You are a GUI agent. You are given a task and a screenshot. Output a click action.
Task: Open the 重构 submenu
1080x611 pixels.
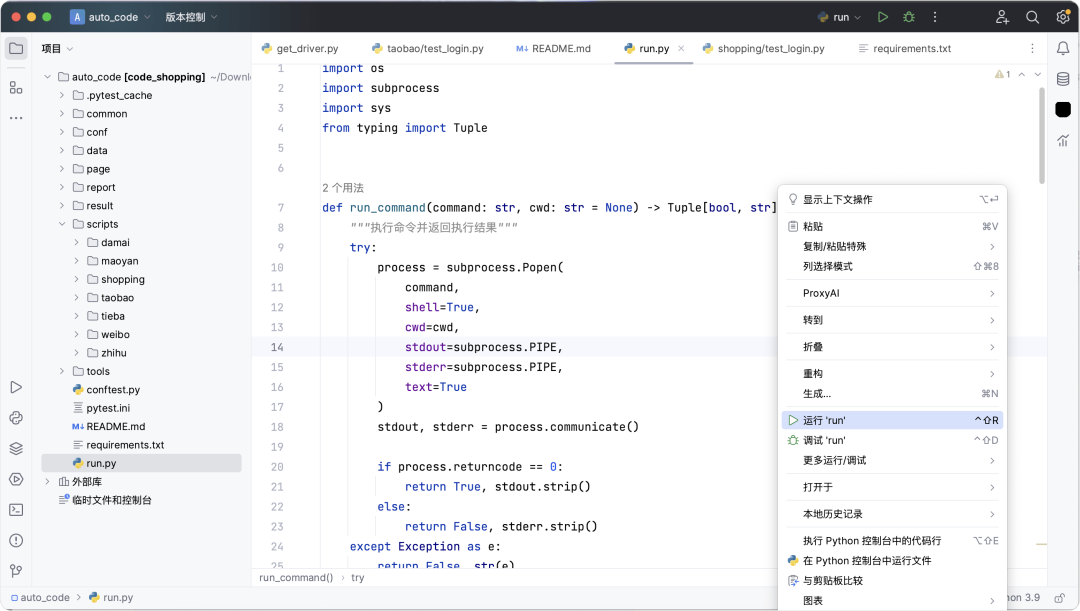[892, 373]
